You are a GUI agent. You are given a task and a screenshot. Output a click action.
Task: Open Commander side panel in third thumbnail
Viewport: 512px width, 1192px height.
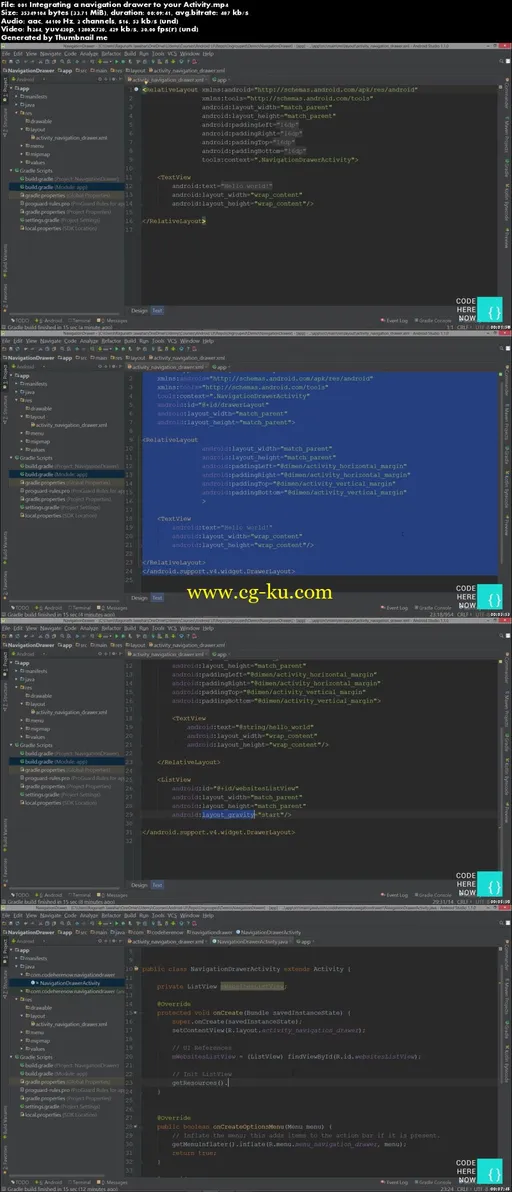click(507, 666)
